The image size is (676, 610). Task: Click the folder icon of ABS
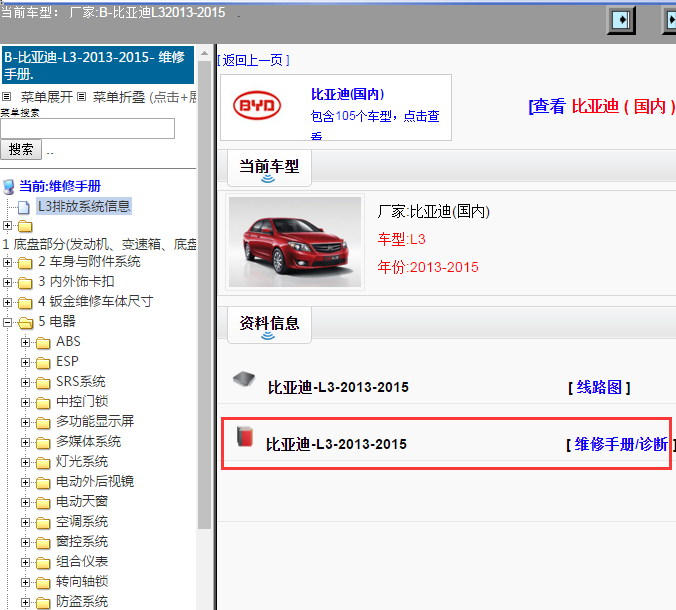click(x=43, y=343)
